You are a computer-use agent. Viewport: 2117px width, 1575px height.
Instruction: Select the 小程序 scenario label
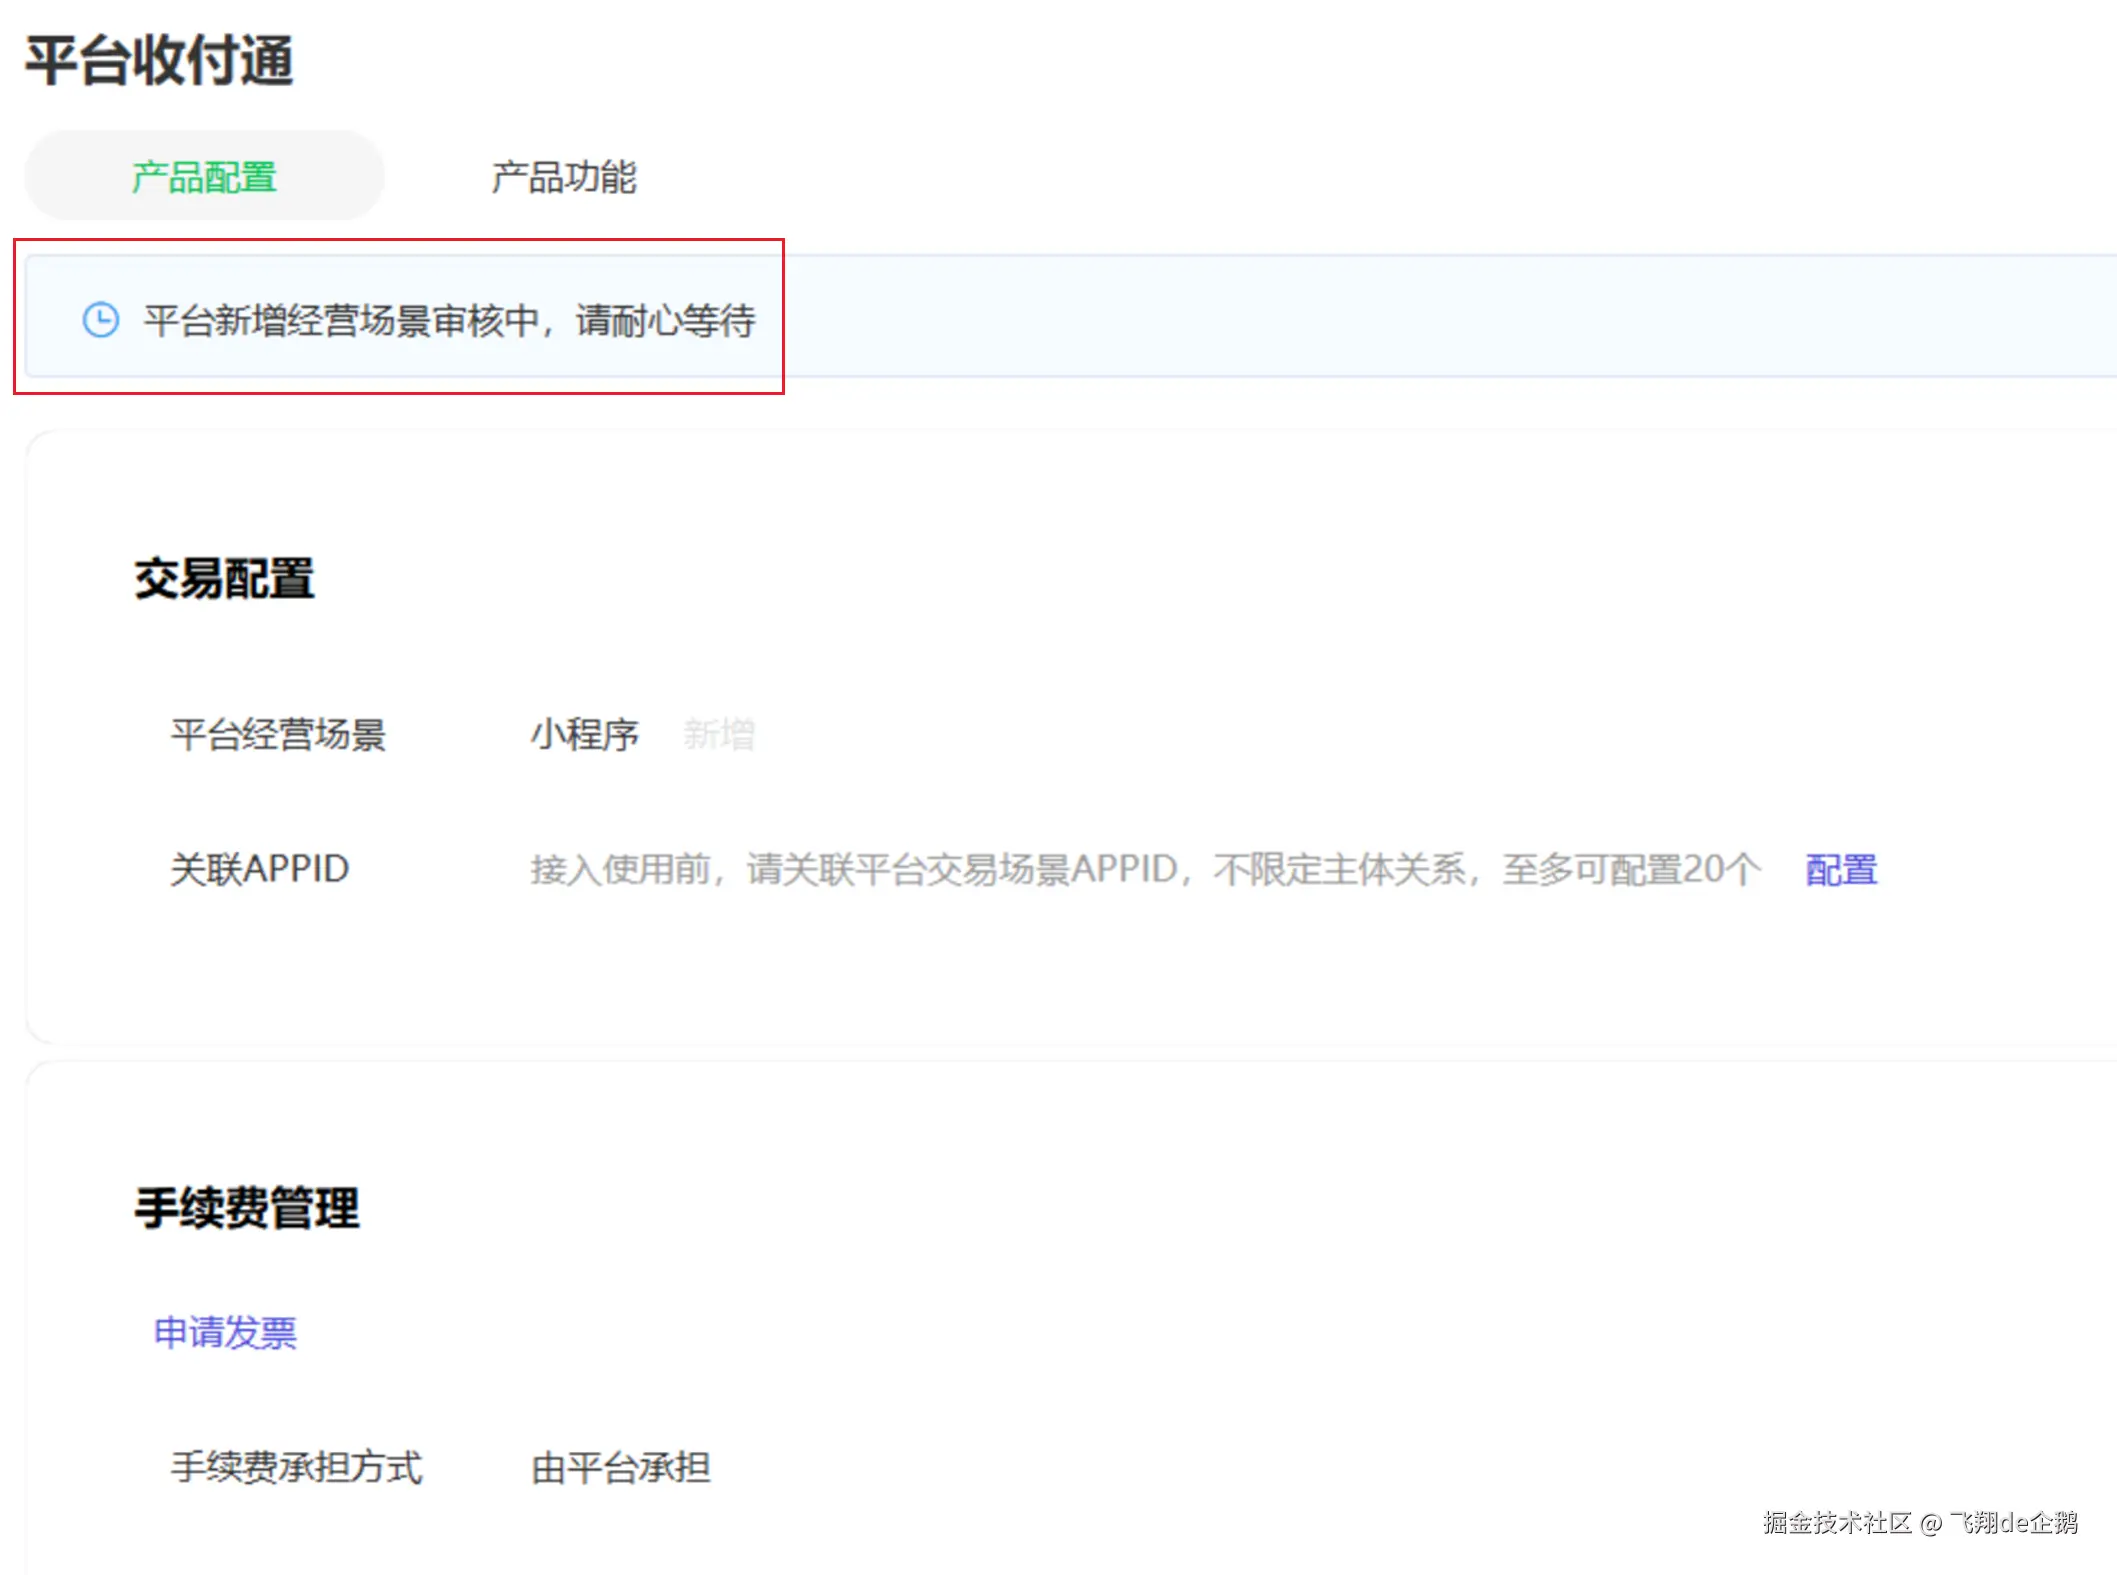(585, 734)
